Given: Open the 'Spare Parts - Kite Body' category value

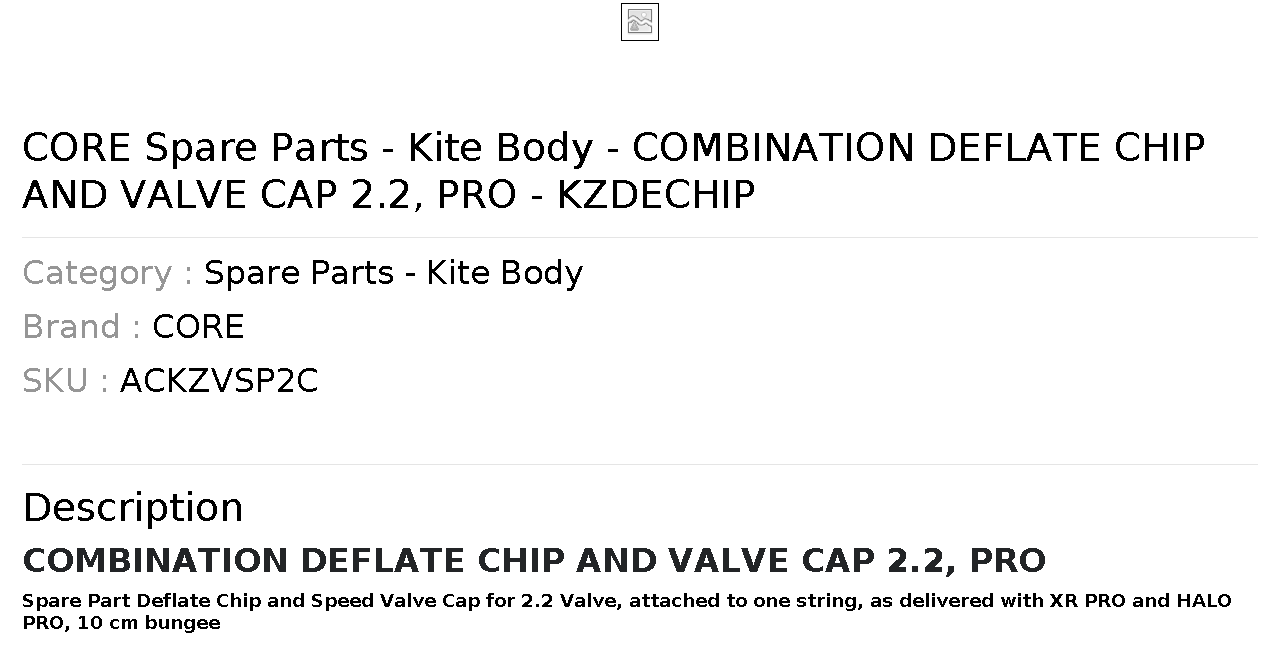Looking at the screenshot, I should coord(393,273).
